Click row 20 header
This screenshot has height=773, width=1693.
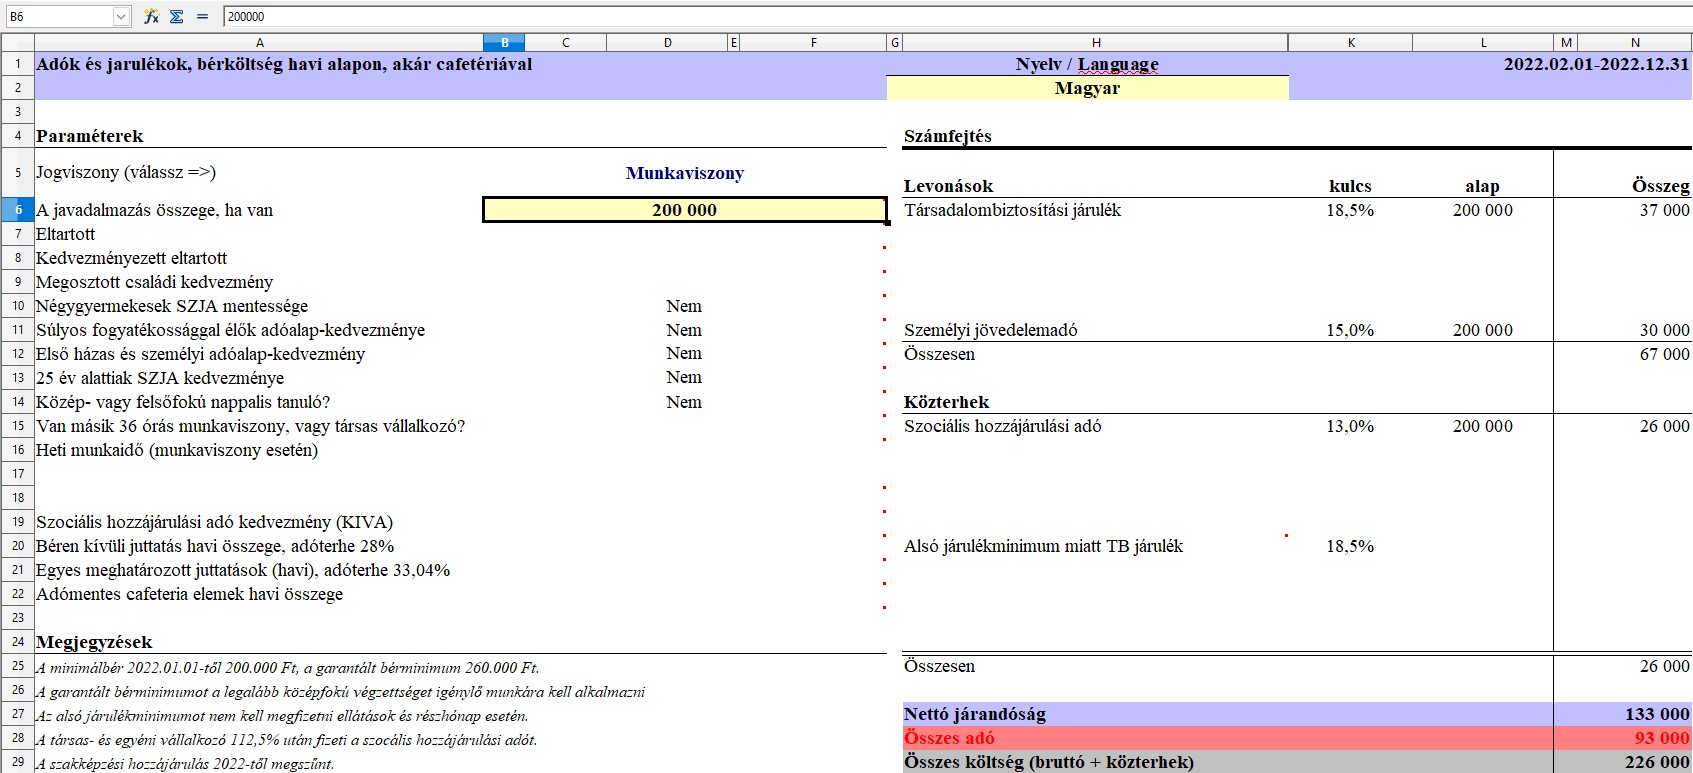[18, 546]
